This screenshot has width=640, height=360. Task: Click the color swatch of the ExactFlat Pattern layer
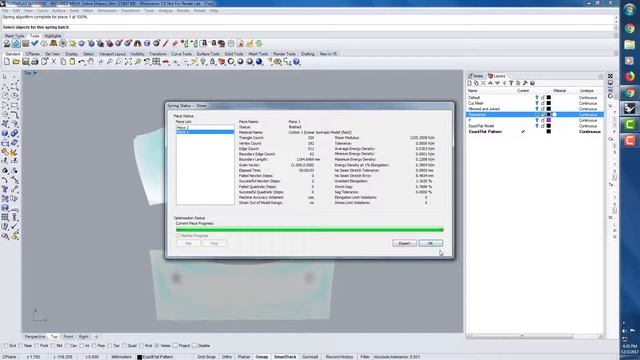(x=549, y=131)
